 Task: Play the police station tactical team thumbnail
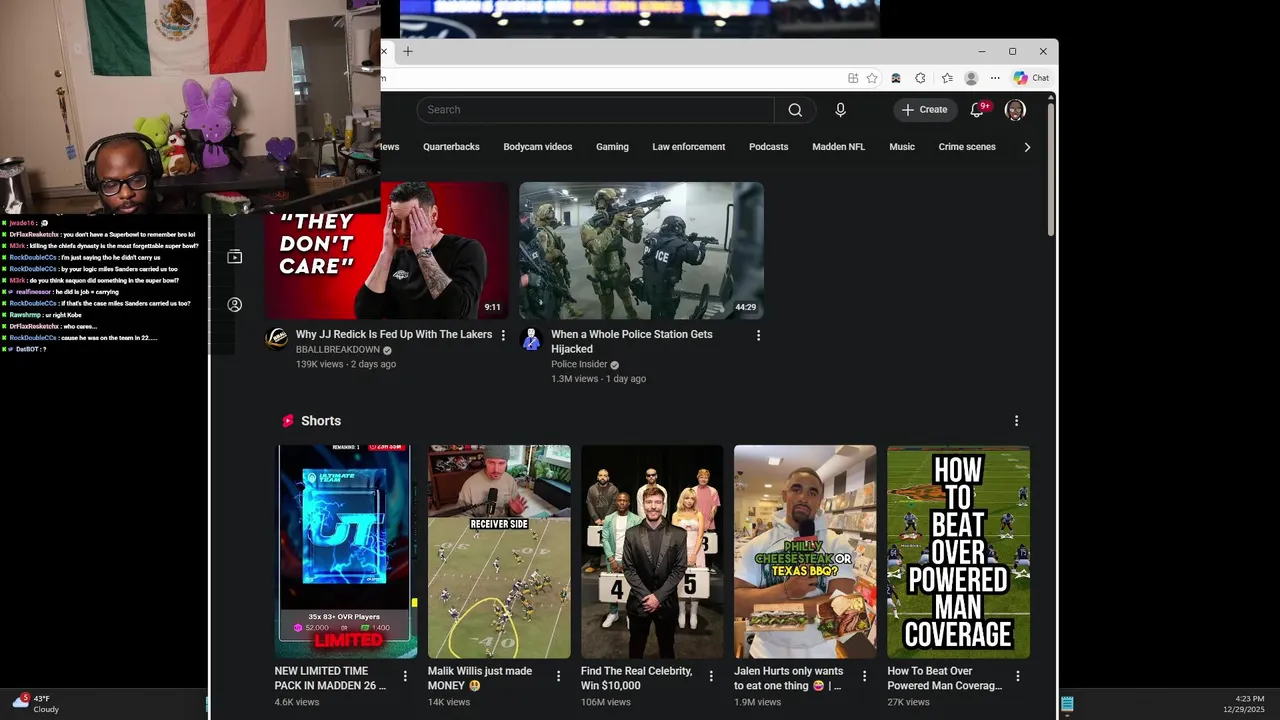[x=641, y=251]
